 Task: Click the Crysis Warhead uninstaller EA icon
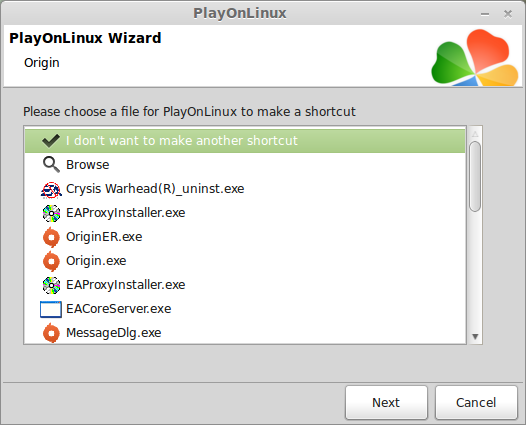click(x=51, y=190)
